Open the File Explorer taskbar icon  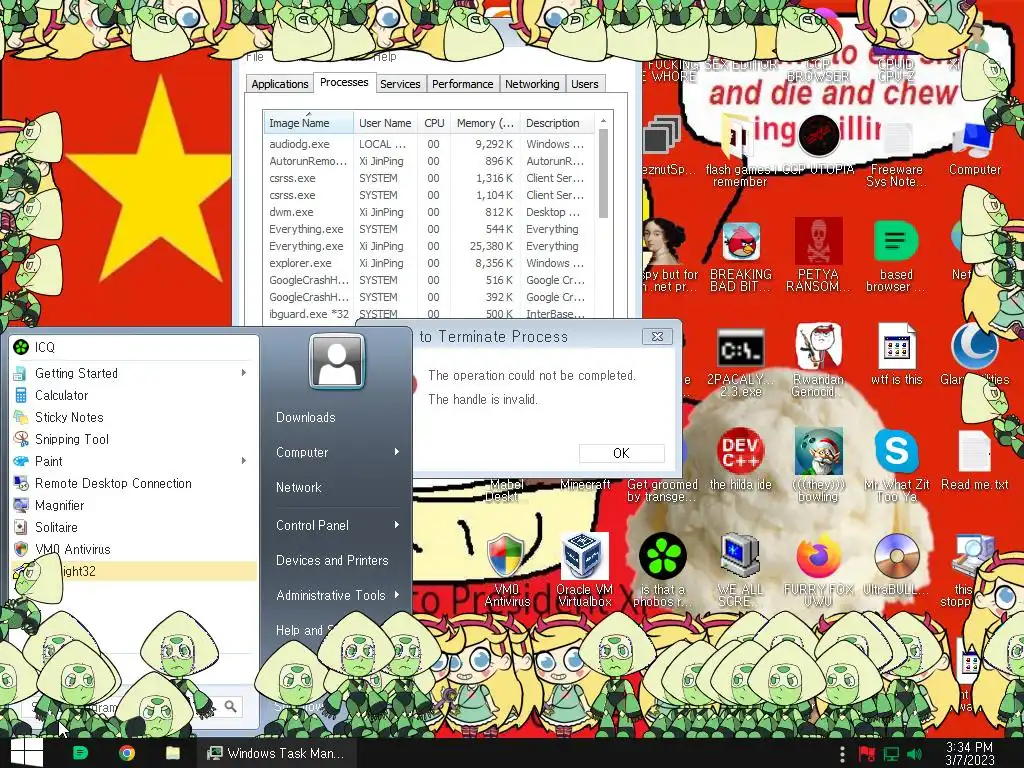pyautogui.click(x=172, y=753)
